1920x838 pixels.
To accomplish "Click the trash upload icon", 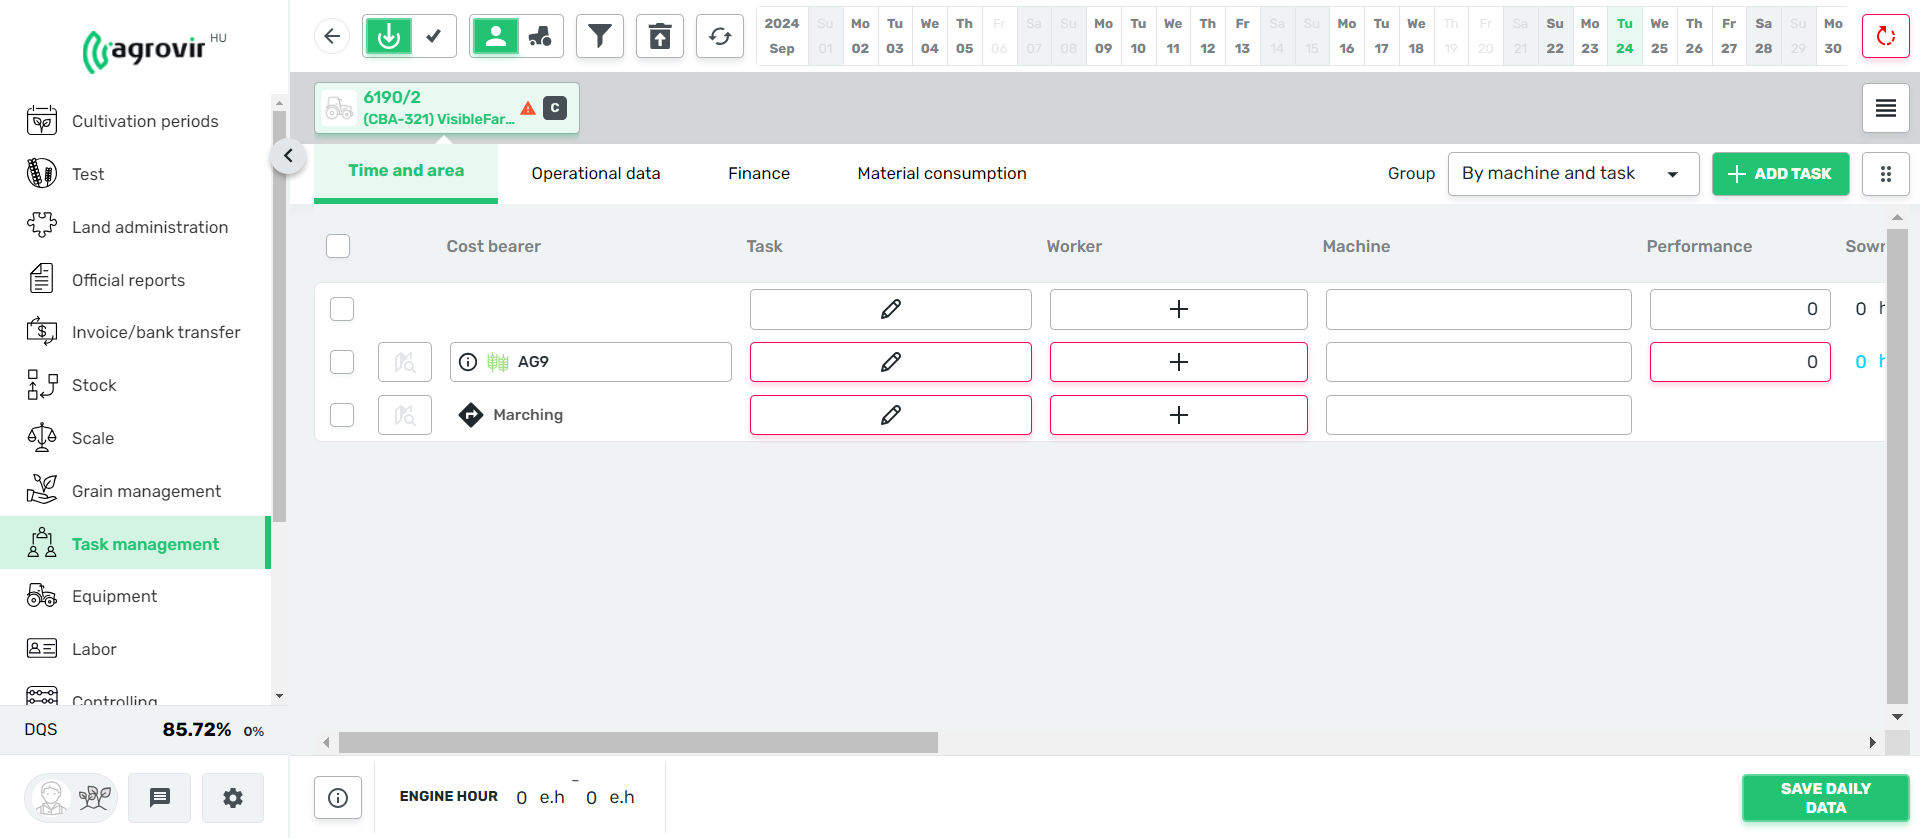I will click(x=660, y=37).
